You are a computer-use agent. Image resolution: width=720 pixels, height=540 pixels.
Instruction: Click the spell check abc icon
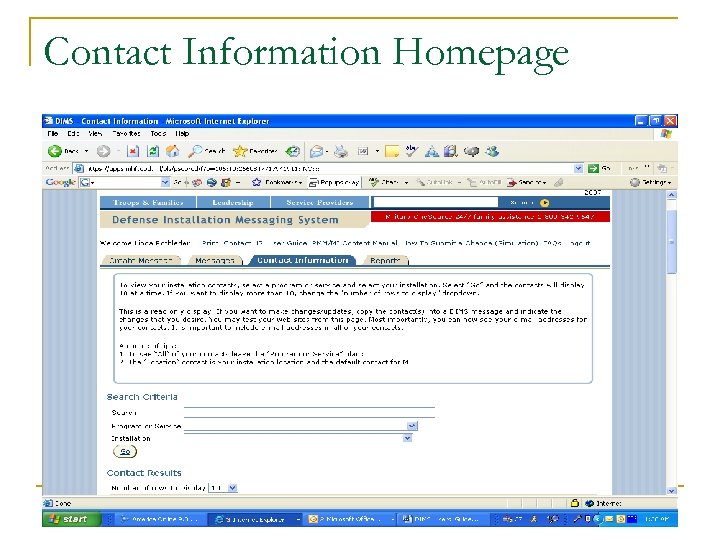click(411, 151)
